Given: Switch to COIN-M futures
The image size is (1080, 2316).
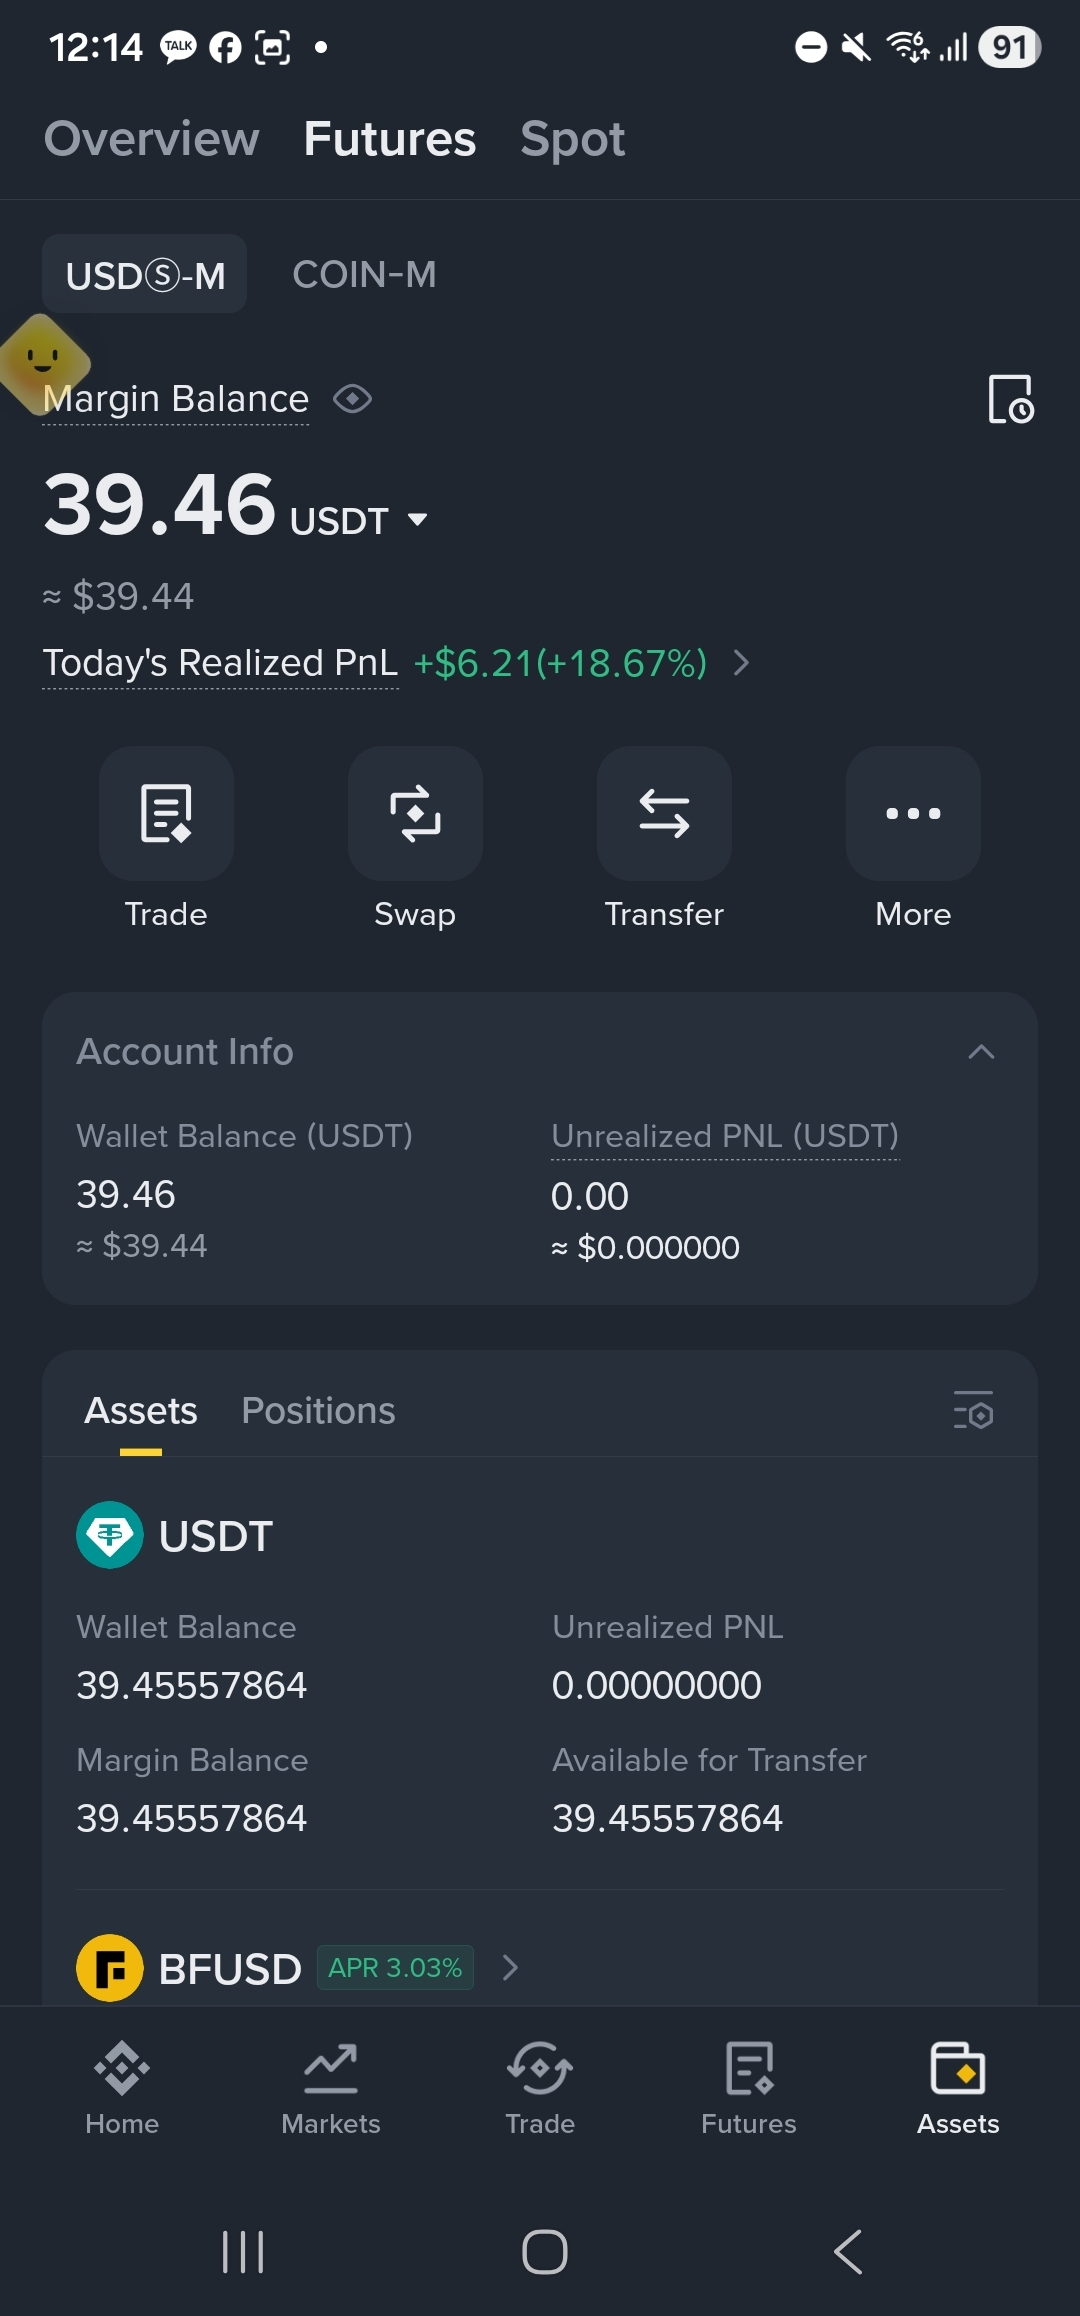Looking at the screenshot, I should pos(364,274).
